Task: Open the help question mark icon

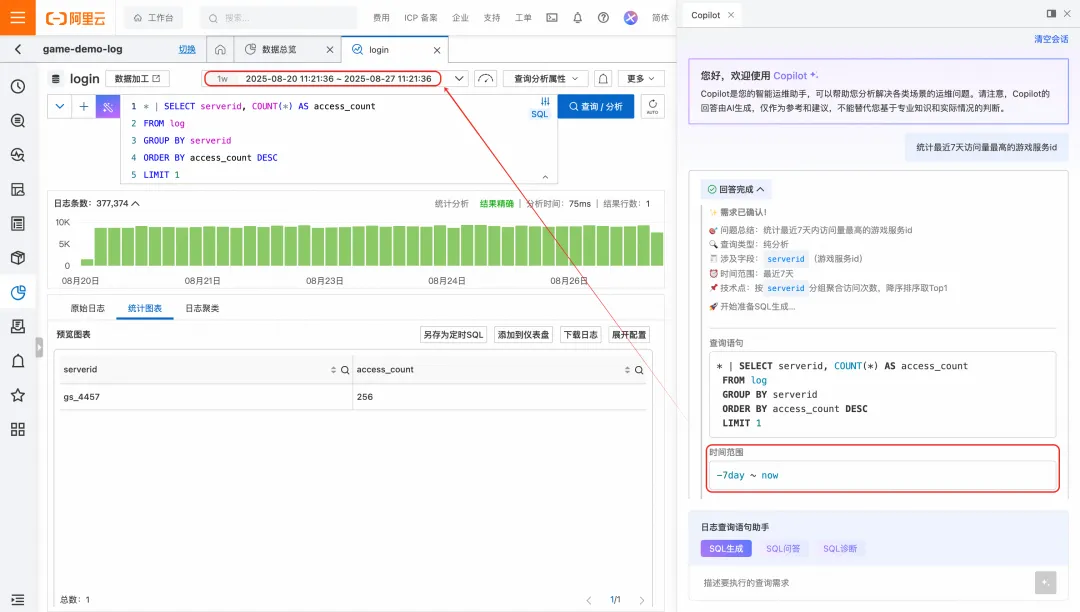Action: [603, 18]
